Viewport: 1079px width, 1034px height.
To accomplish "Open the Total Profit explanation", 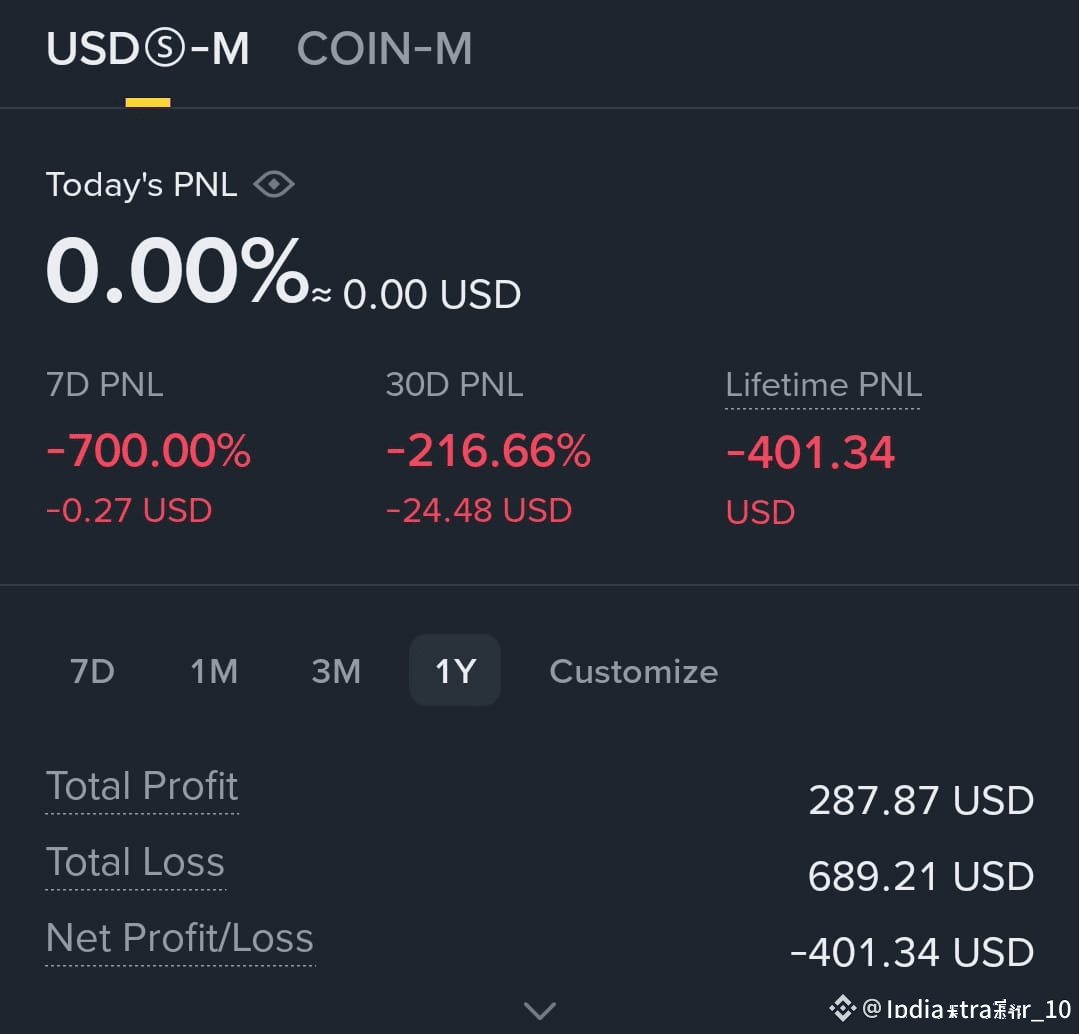I will [x=141, y=786].
